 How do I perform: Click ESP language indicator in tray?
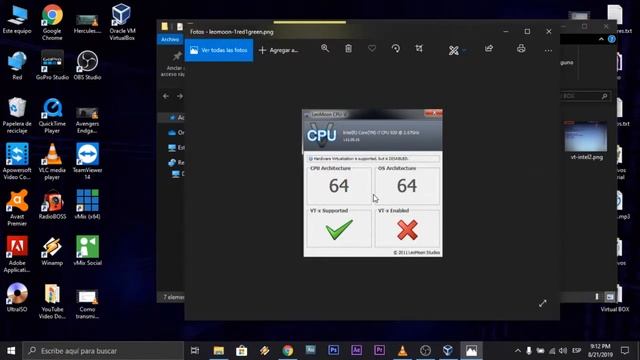coord(576,351)
